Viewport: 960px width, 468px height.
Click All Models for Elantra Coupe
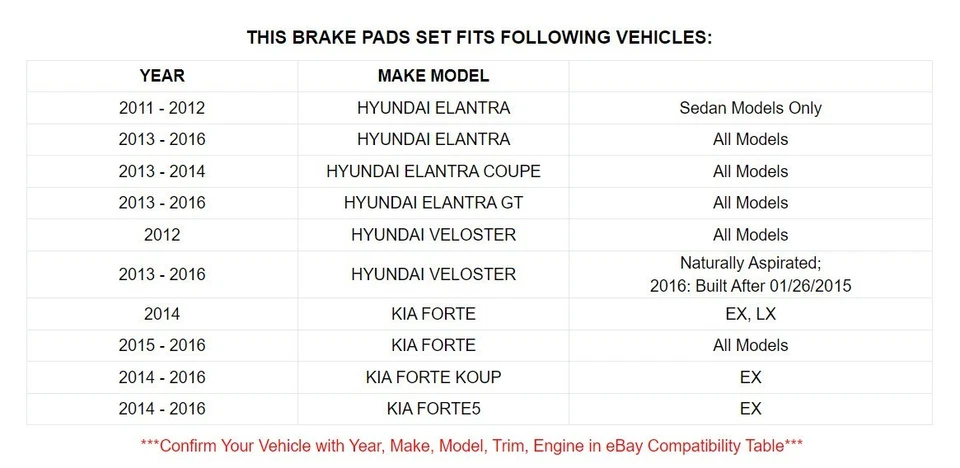[x=750, y=171]
